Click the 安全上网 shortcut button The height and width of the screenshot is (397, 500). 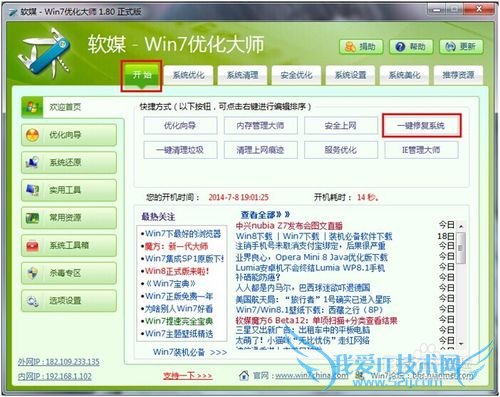coord(341,126)
